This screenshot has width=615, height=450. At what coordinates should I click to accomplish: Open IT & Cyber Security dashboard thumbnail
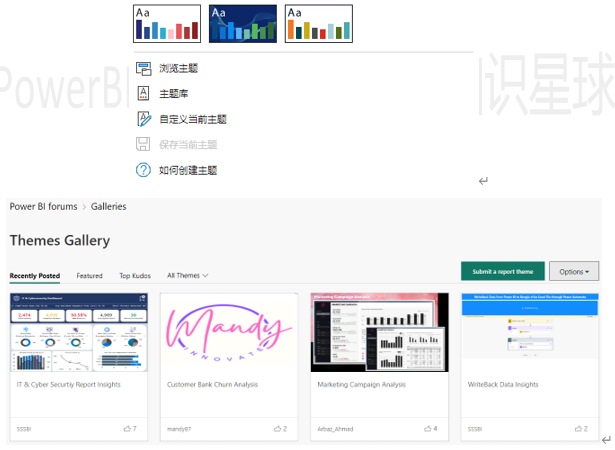click(x=79, y=332)
